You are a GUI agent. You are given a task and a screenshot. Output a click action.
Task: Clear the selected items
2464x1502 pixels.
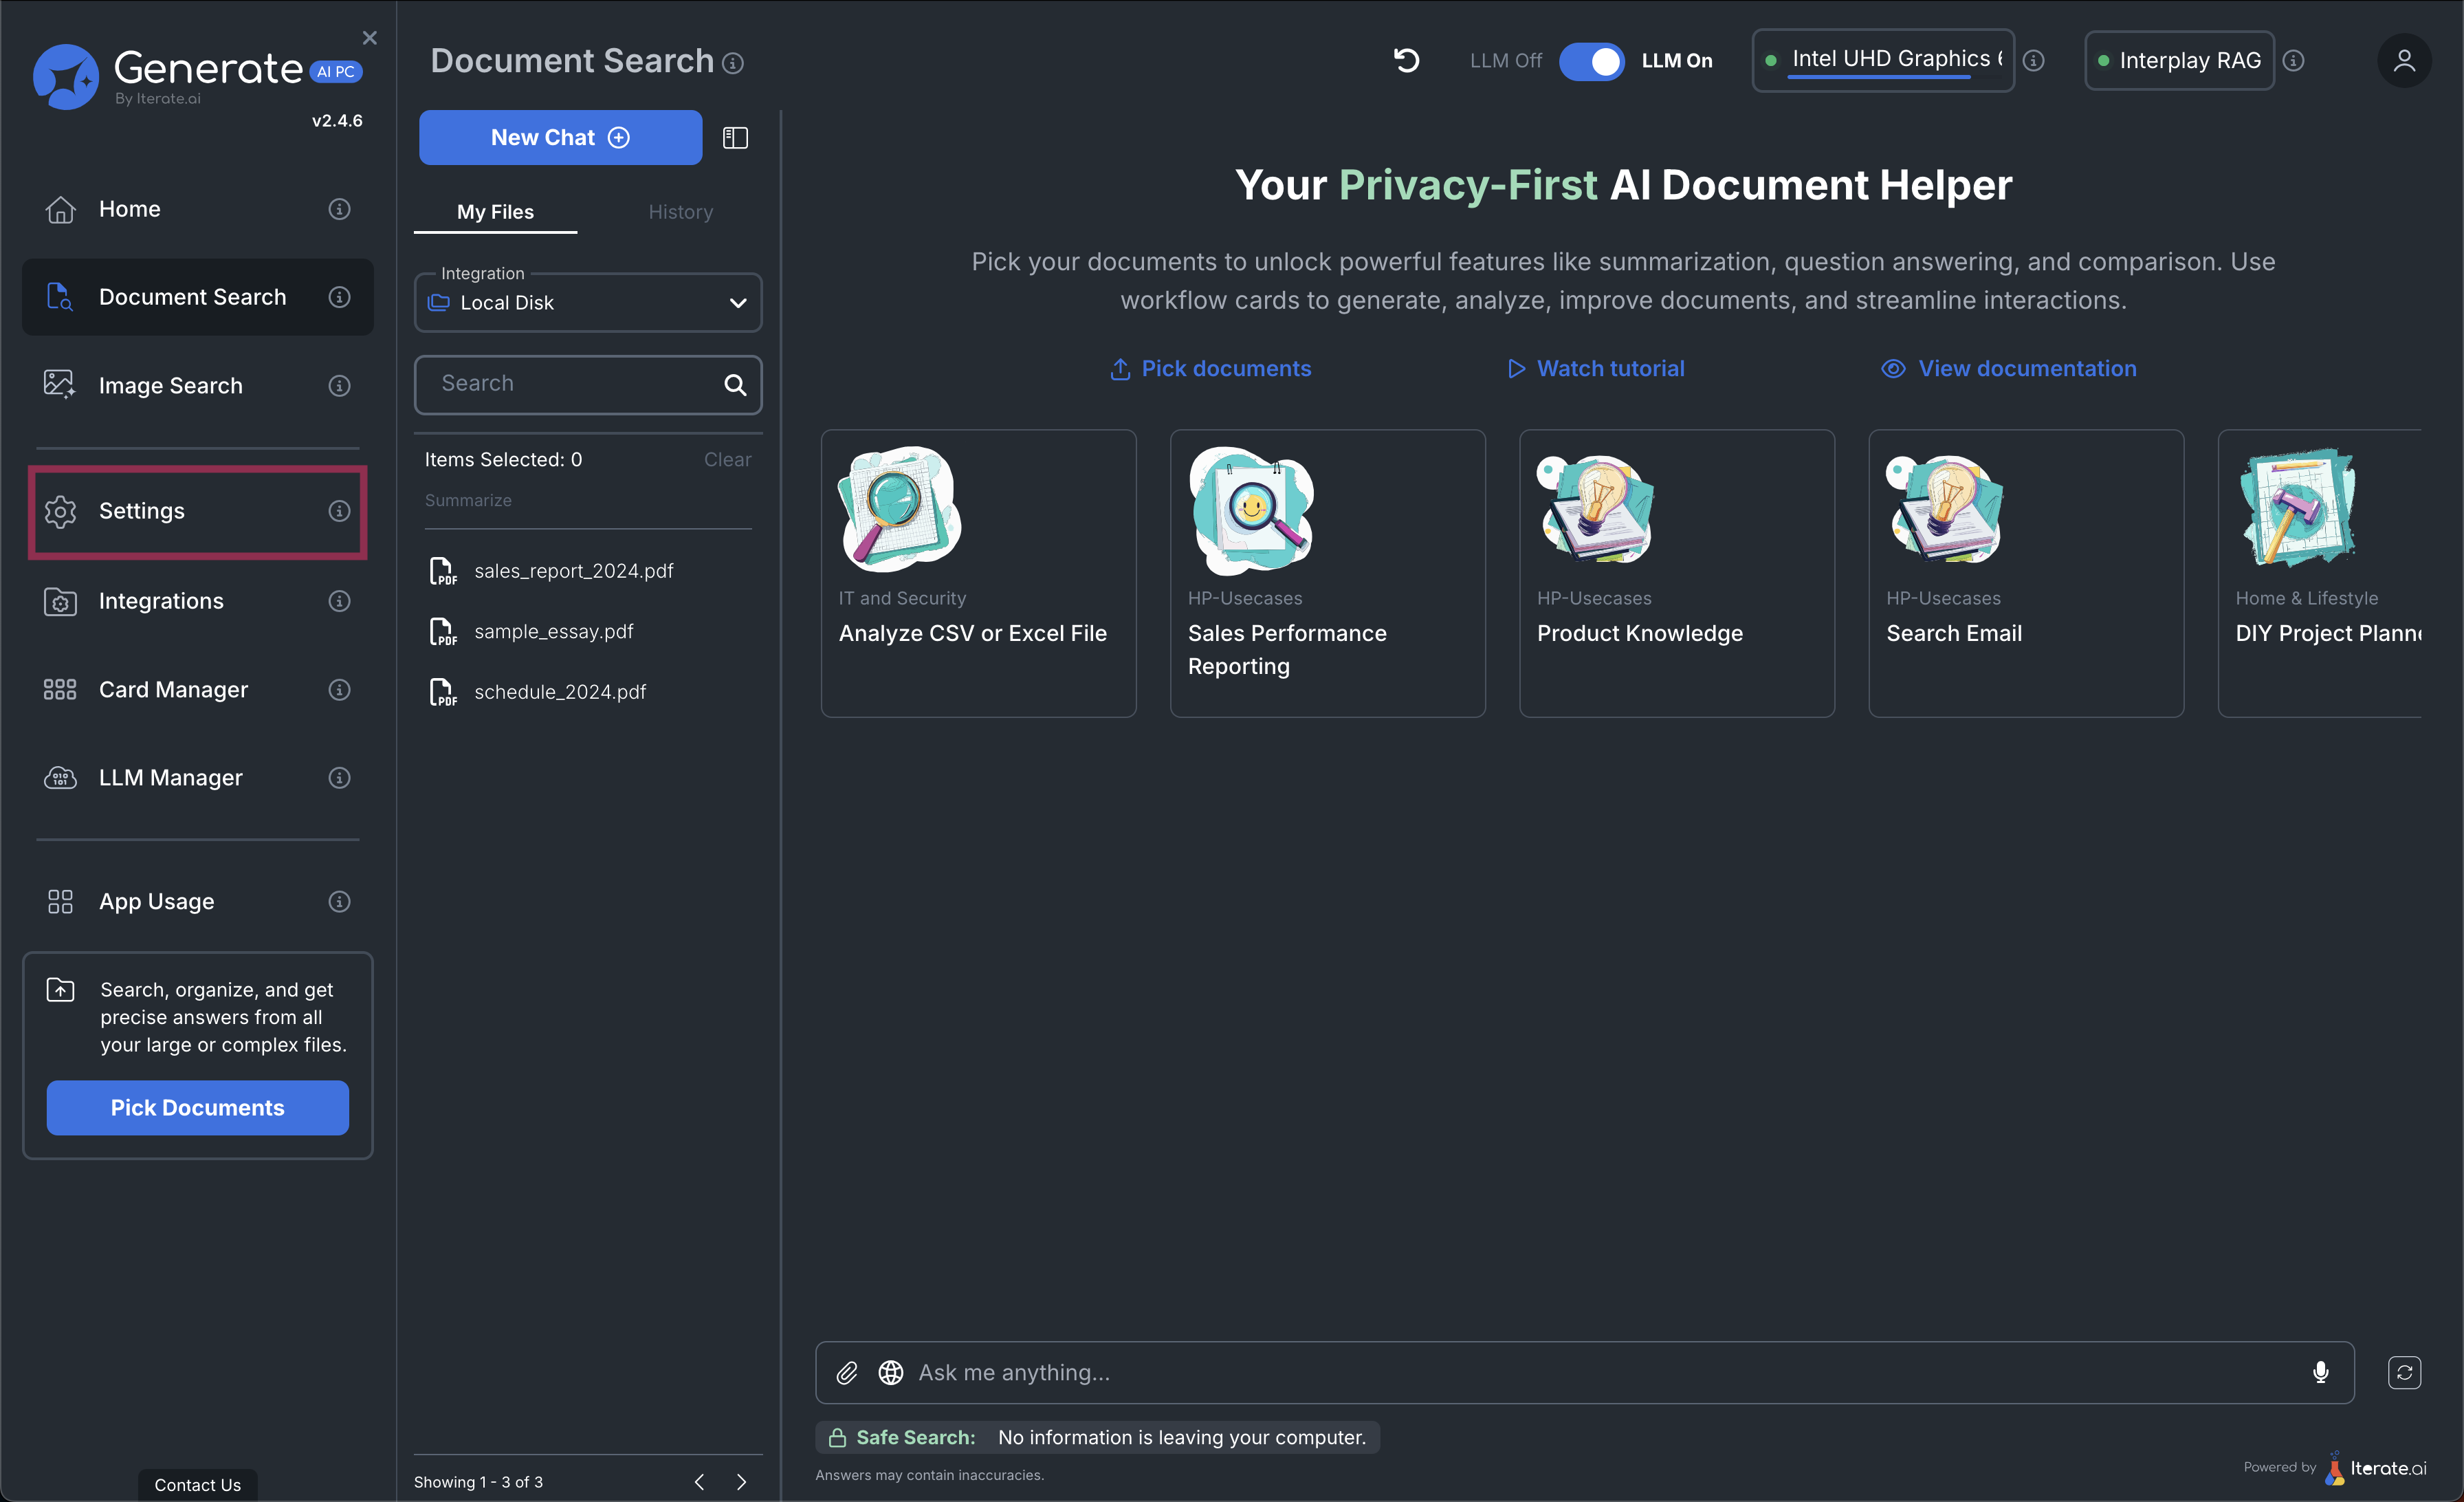[x=727, y=459]
